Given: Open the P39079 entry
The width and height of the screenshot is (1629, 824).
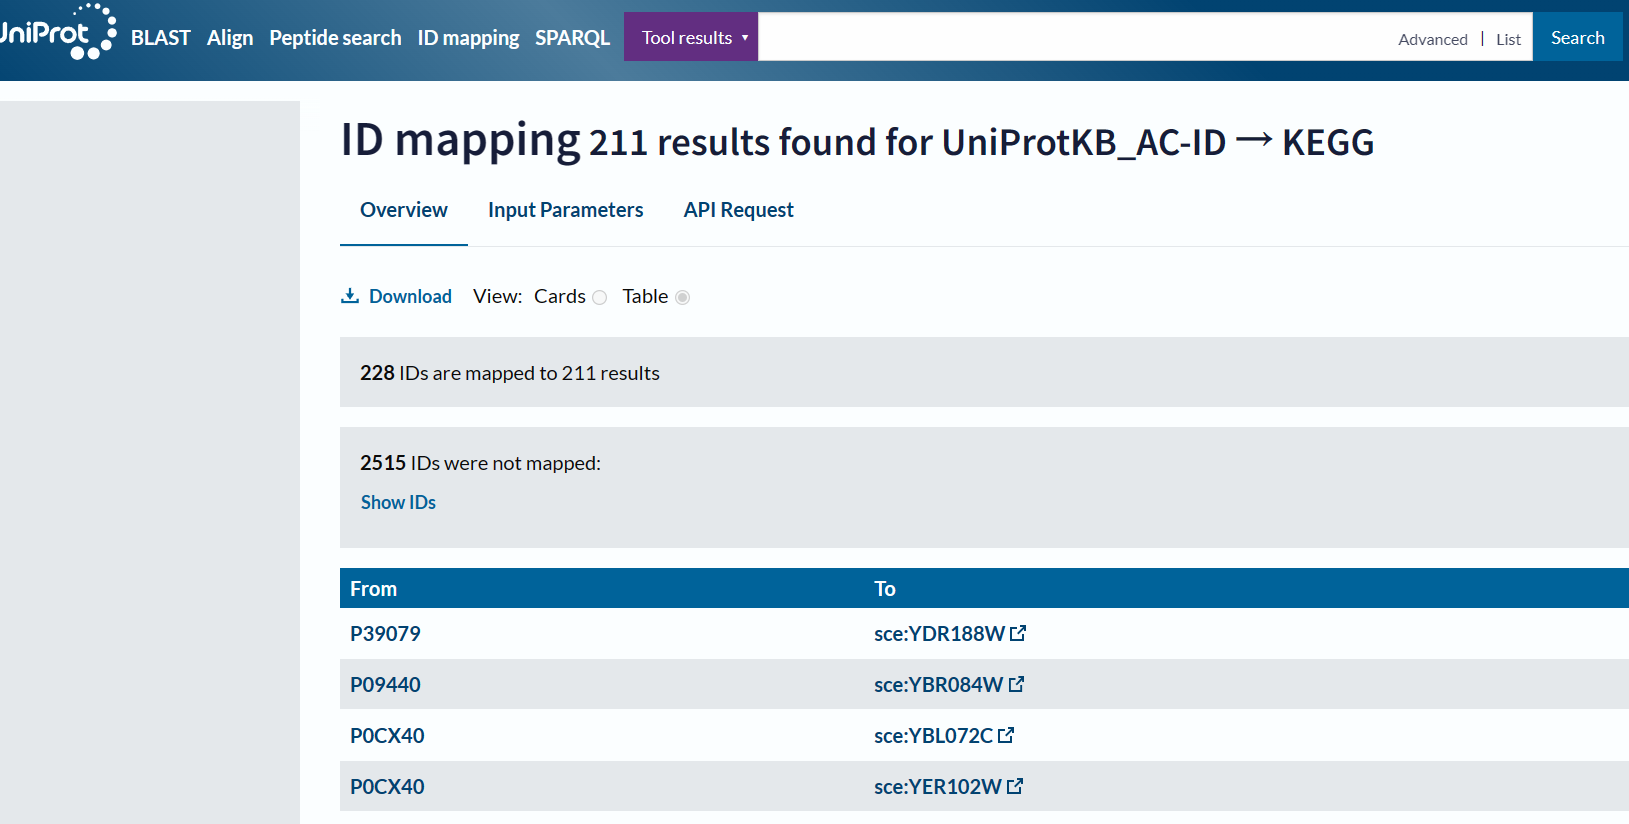Looking at the screenshot, I should 385,633.
